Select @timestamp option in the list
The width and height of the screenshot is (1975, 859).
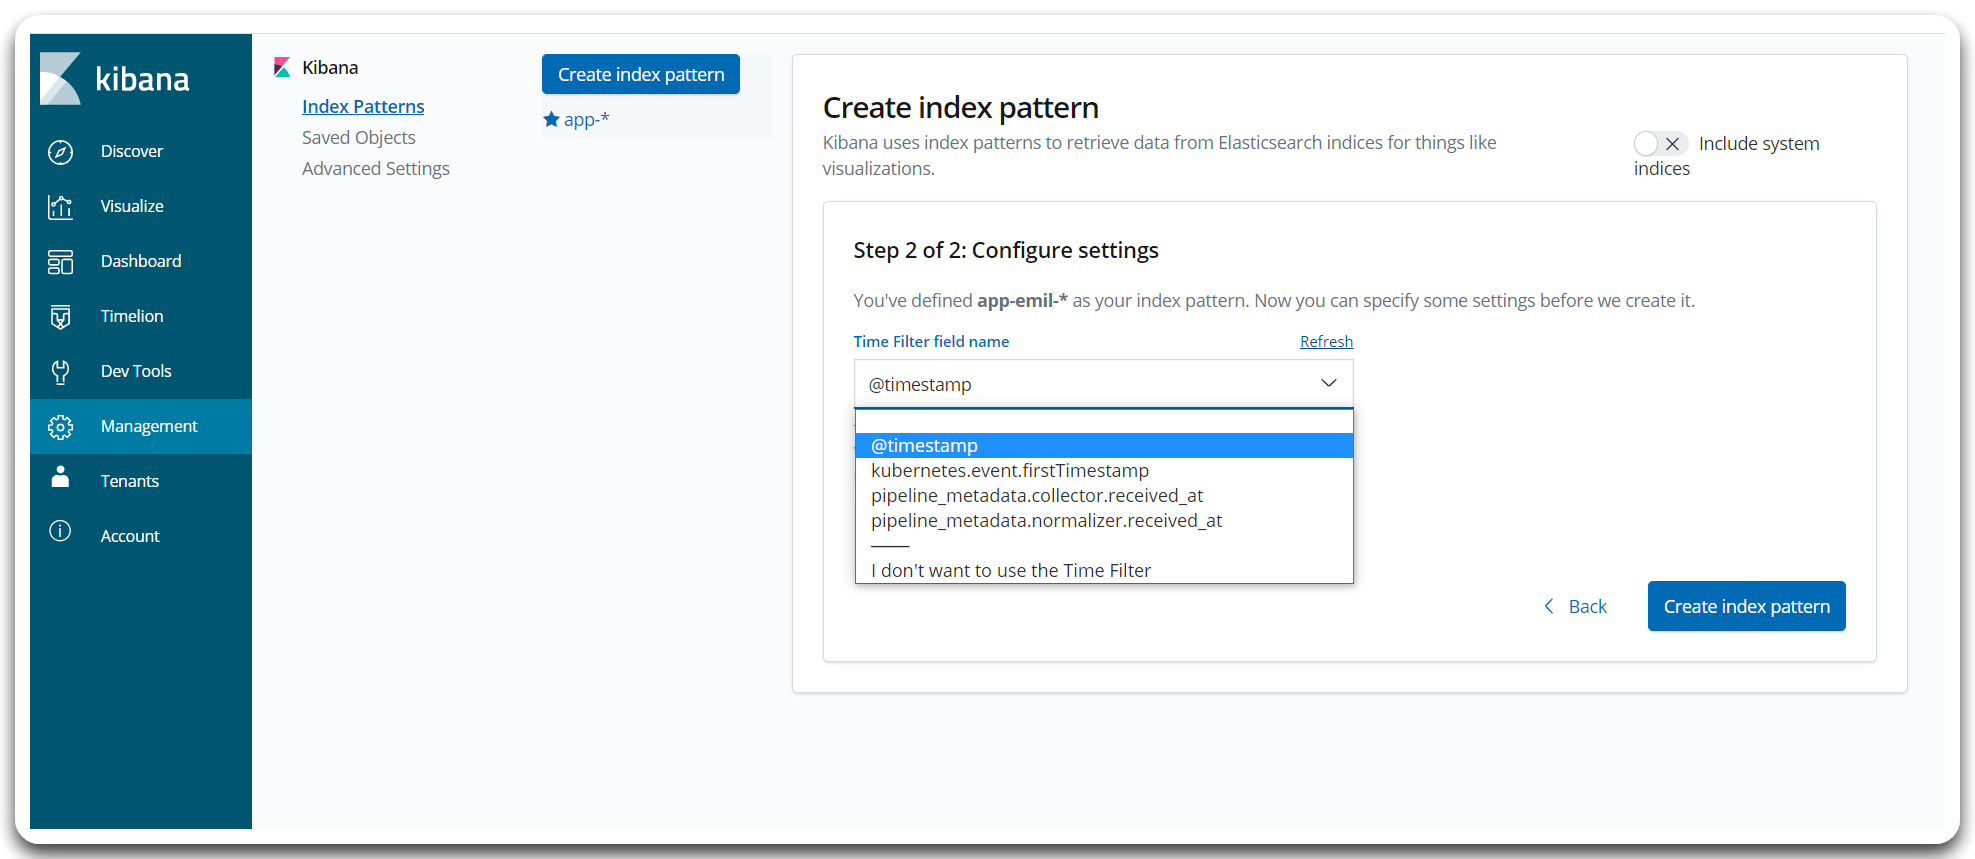[x=1104, y=446]
